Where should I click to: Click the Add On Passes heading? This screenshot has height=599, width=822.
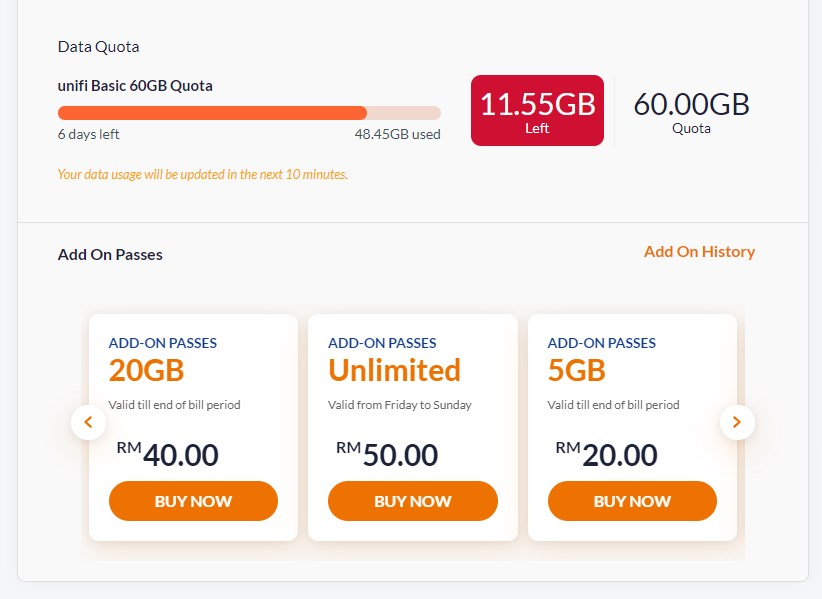point(110,255)
